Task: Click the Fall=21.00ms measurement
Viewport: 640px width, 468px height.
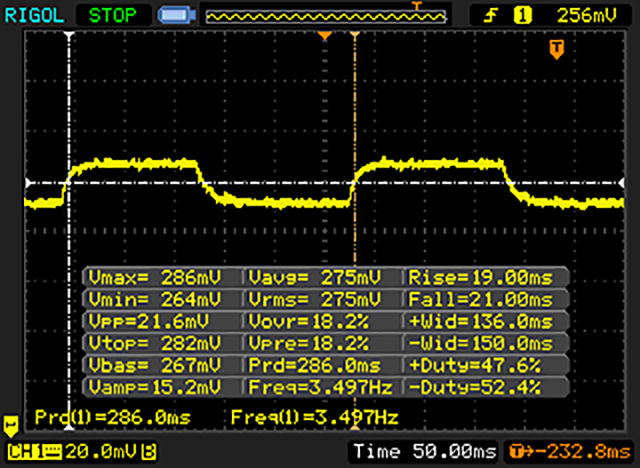Action: 480,300
